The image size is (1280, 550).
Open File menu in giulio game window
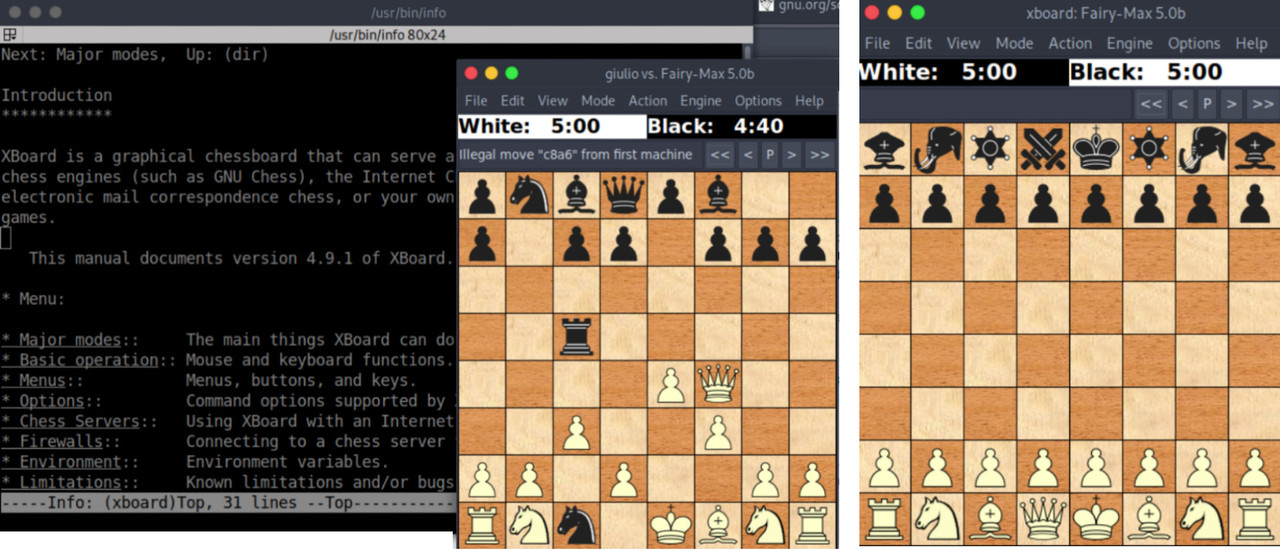coord(476,100)
